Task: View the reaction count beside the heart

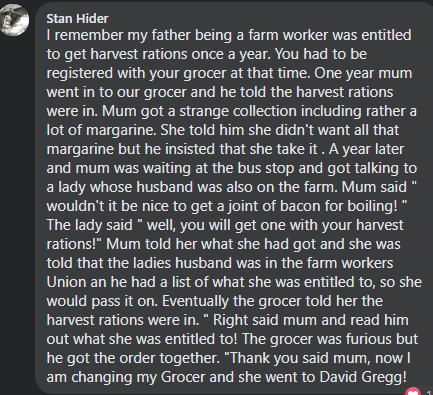Action: click(429, 392)
